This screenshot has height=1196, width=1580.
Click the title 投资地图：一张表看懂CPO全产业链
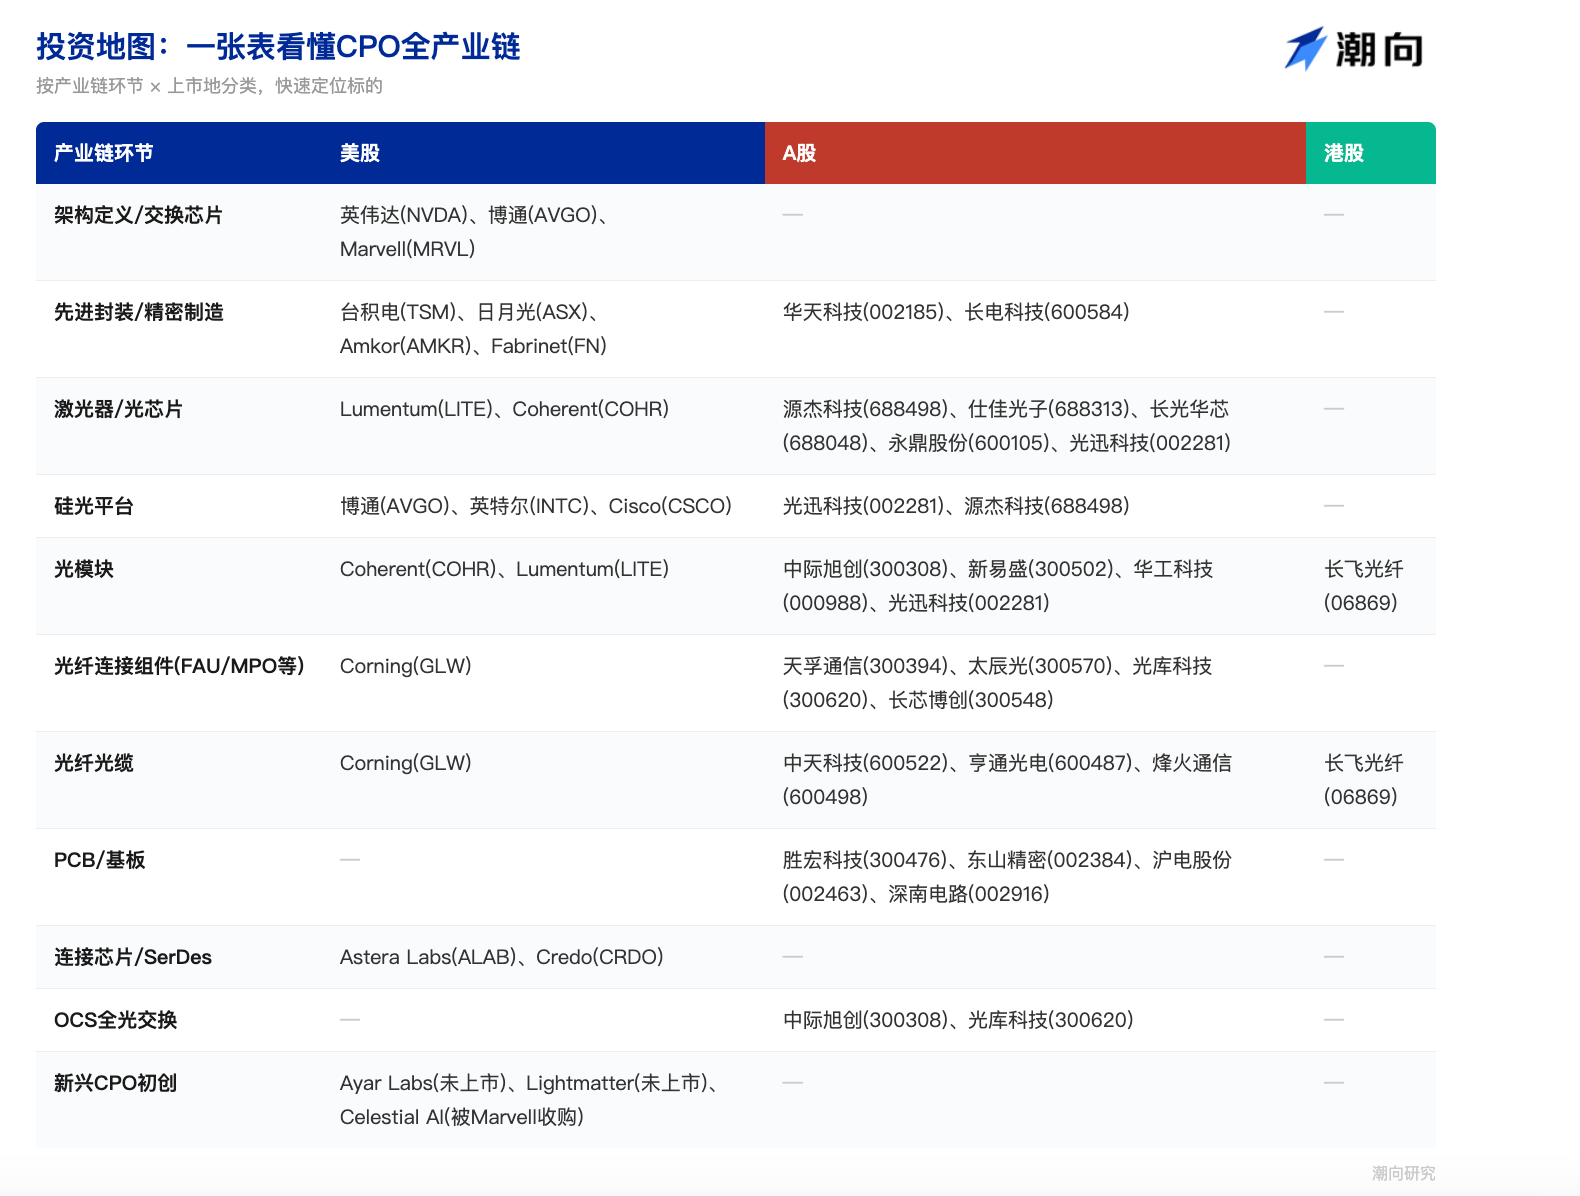pos(278,46)
